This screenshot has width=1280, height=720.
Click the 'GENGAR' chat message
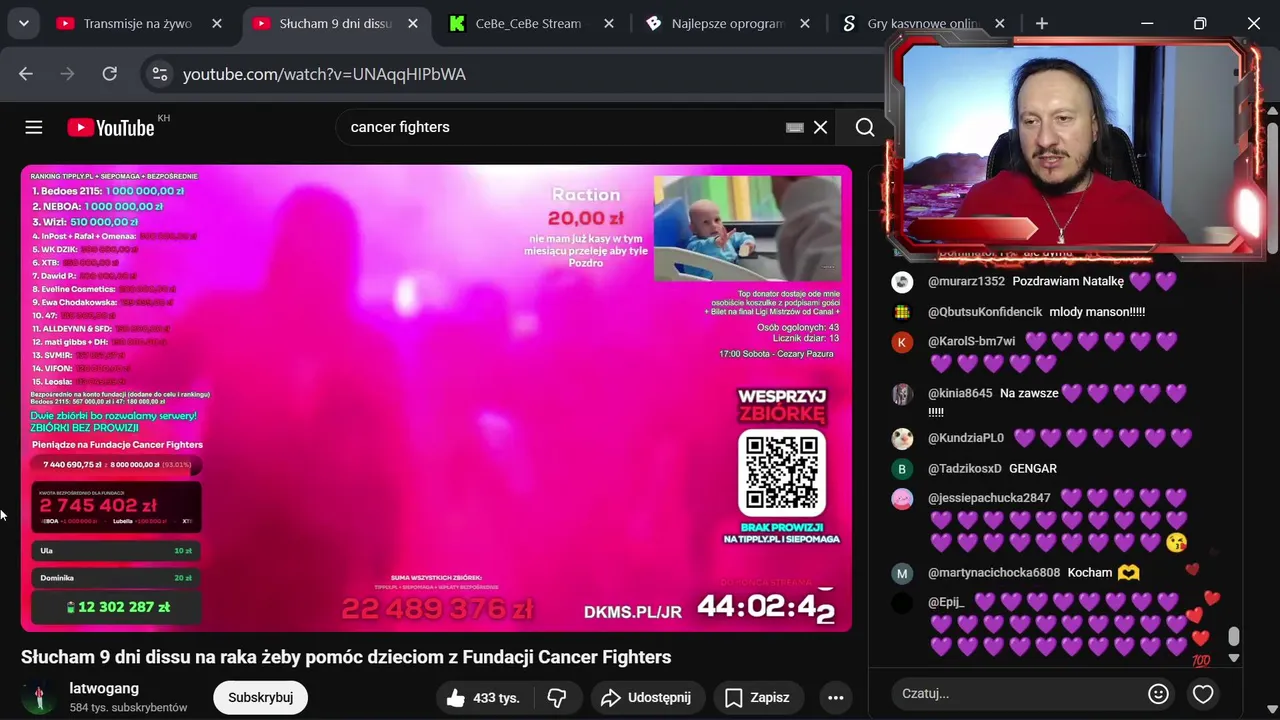1033,468
